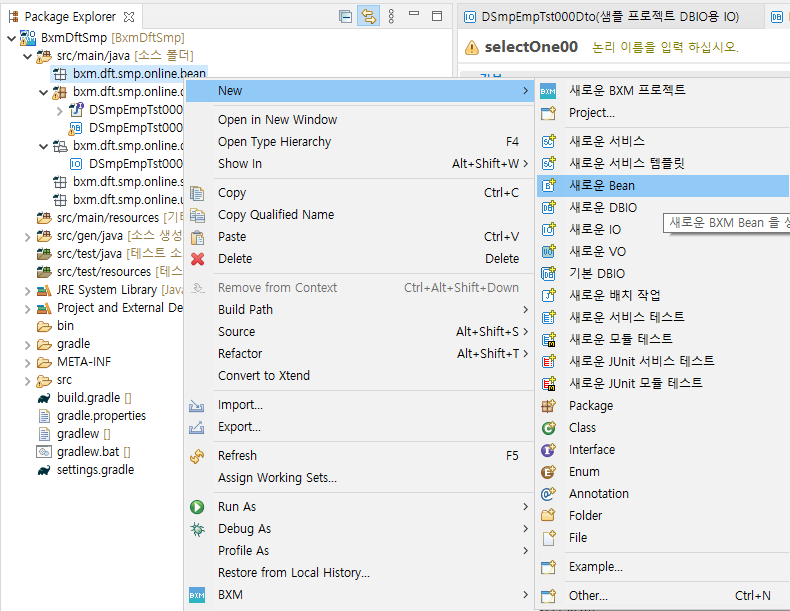Screen dimensions: 790x611
Task: Toggle Link with Editor in Package Explorer
Action: click(x=368, y=16)
